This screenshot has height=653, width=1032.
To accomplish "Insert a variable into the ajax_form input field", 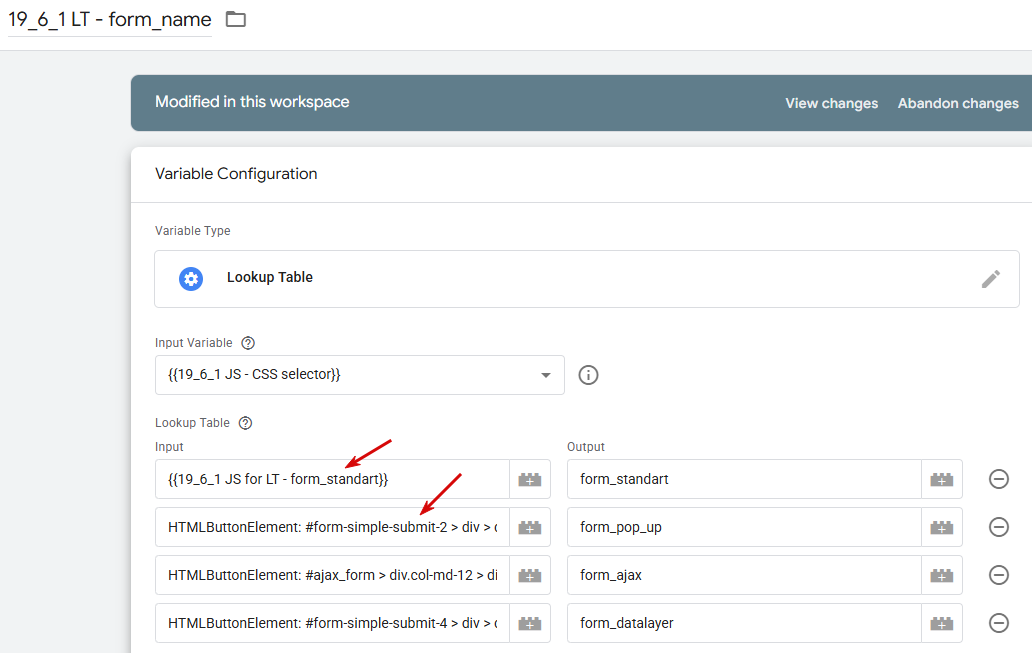I will point(530,575).
